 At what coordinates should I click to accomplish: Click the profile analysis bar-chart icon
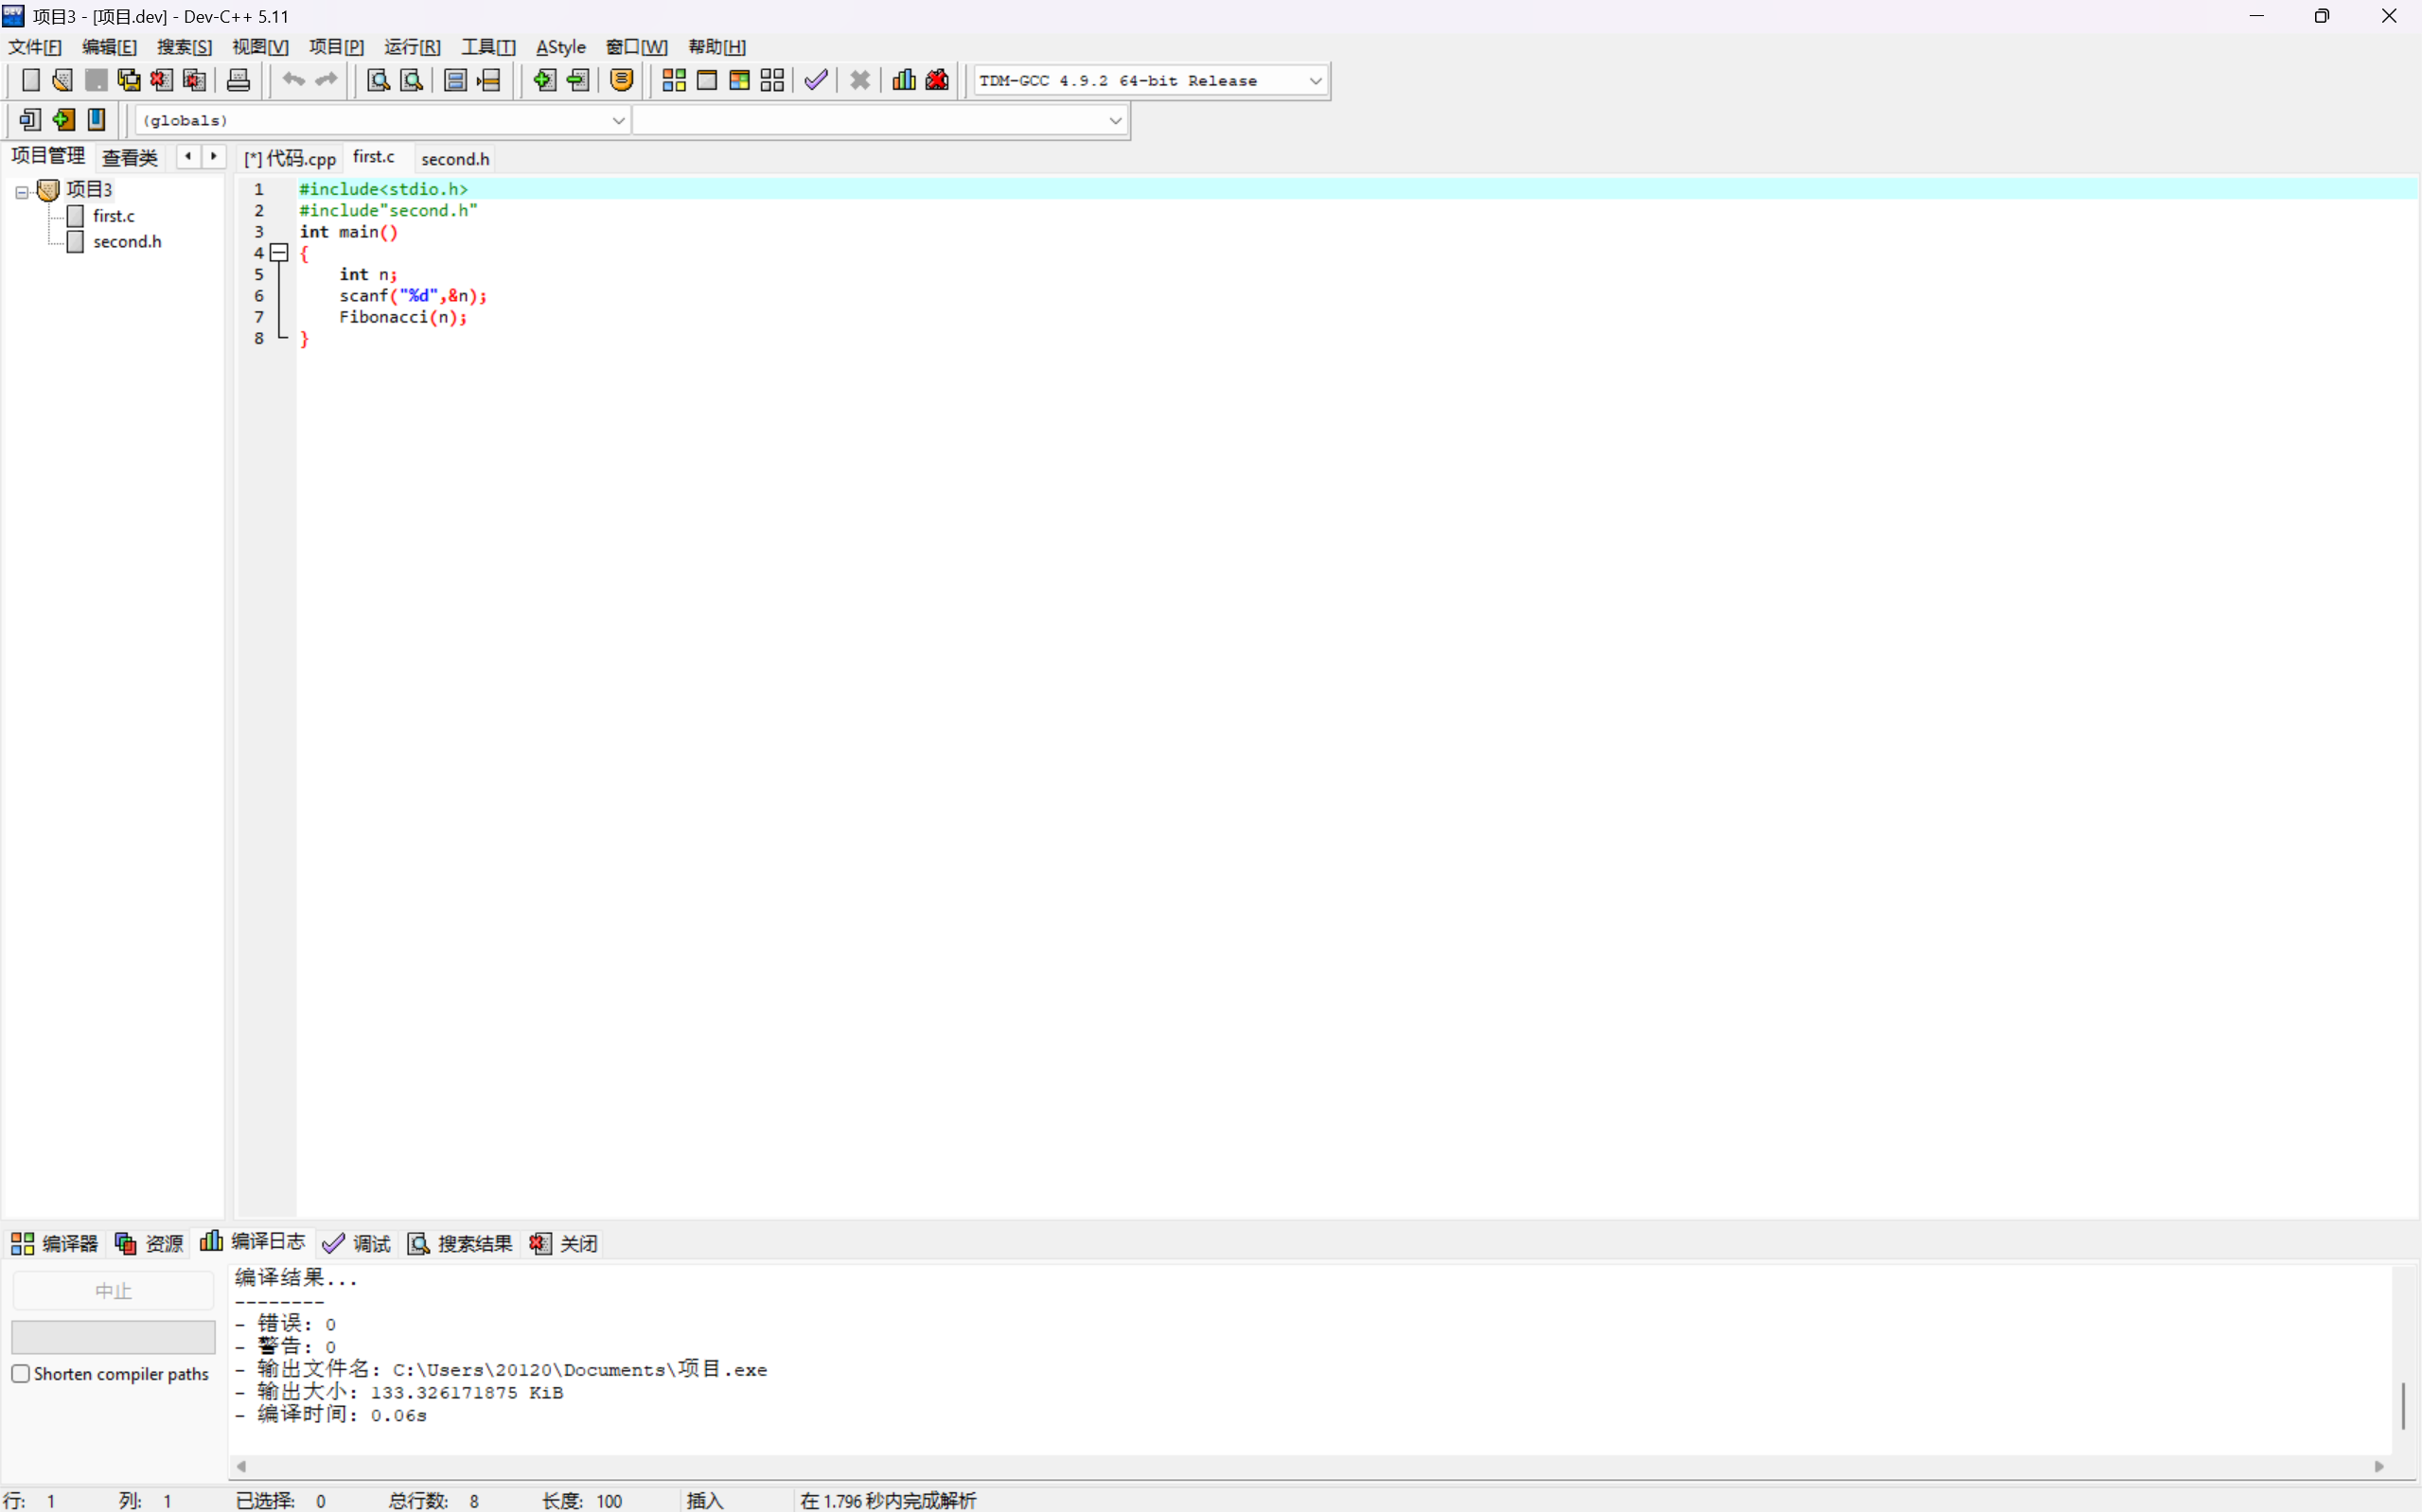pyautogui.click(x=904, y=80)
